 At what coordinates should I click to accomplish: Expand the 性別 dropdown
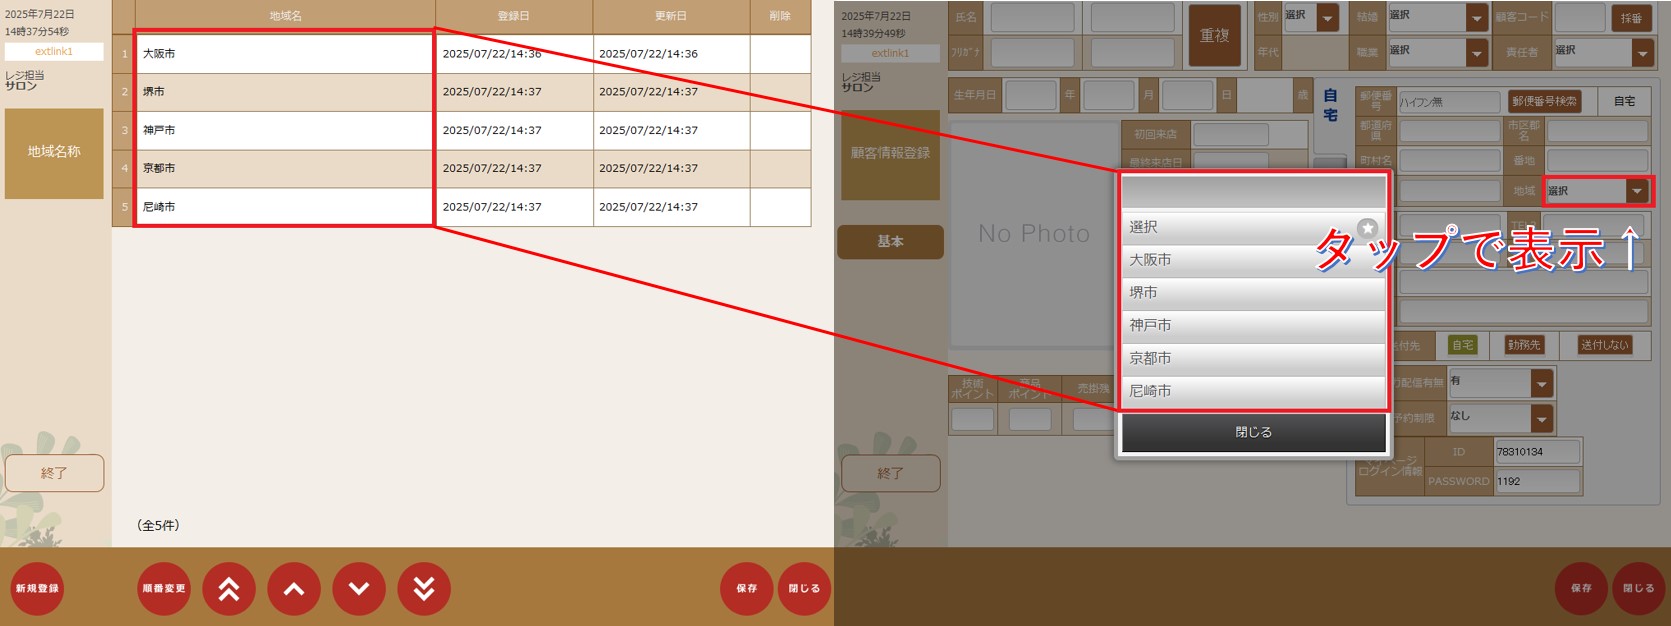[1327, 17]
